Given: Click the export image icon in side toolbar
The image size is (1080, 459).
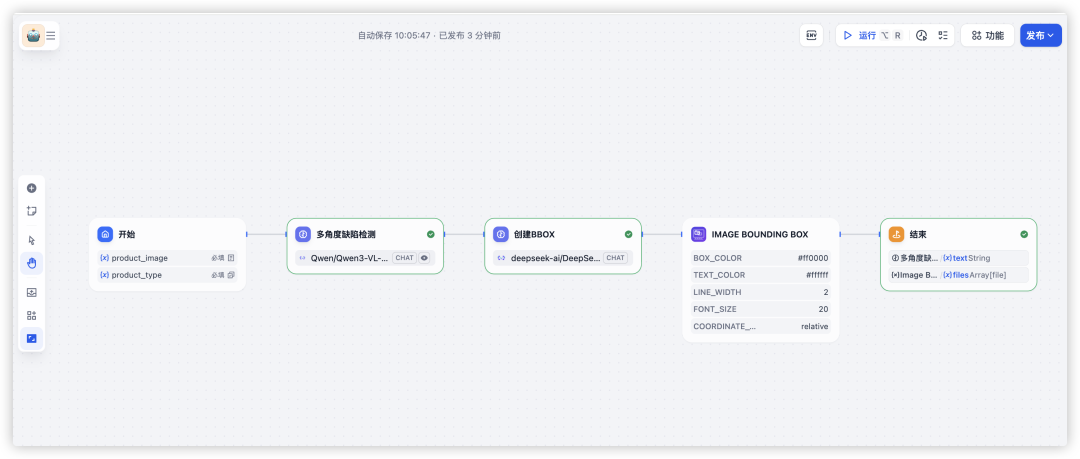Looking at the screenshot, I should pos(32,292).
